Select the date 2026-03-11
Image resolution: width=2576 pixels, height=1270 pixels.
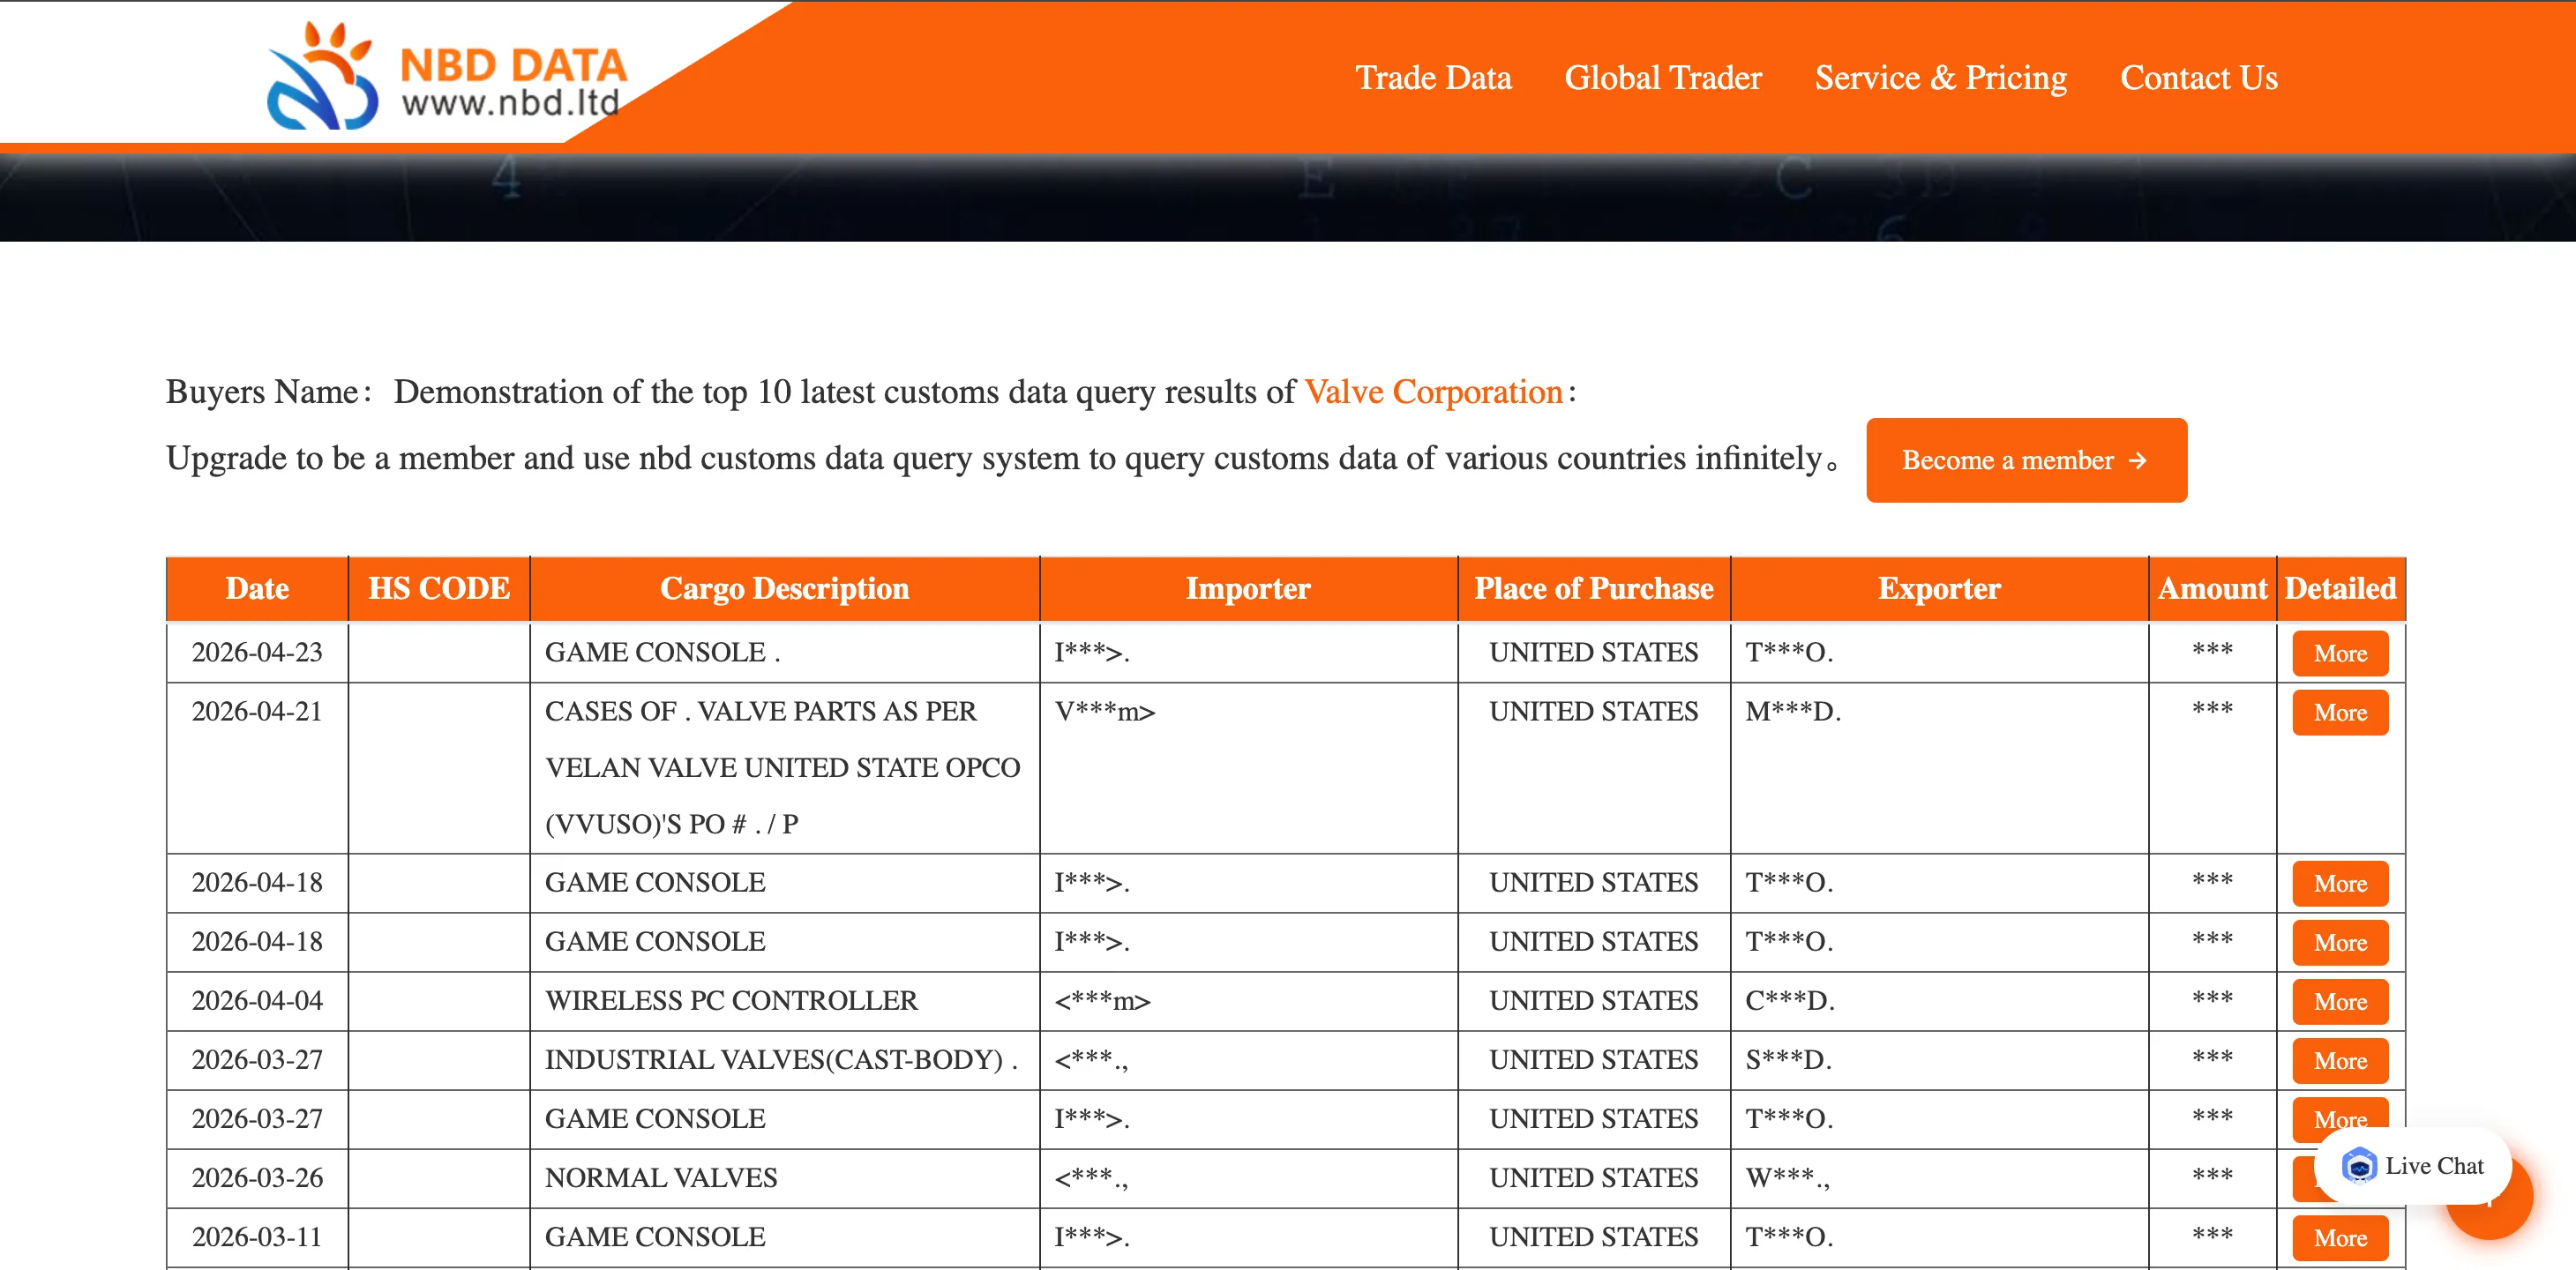(x=257, y=1236)
